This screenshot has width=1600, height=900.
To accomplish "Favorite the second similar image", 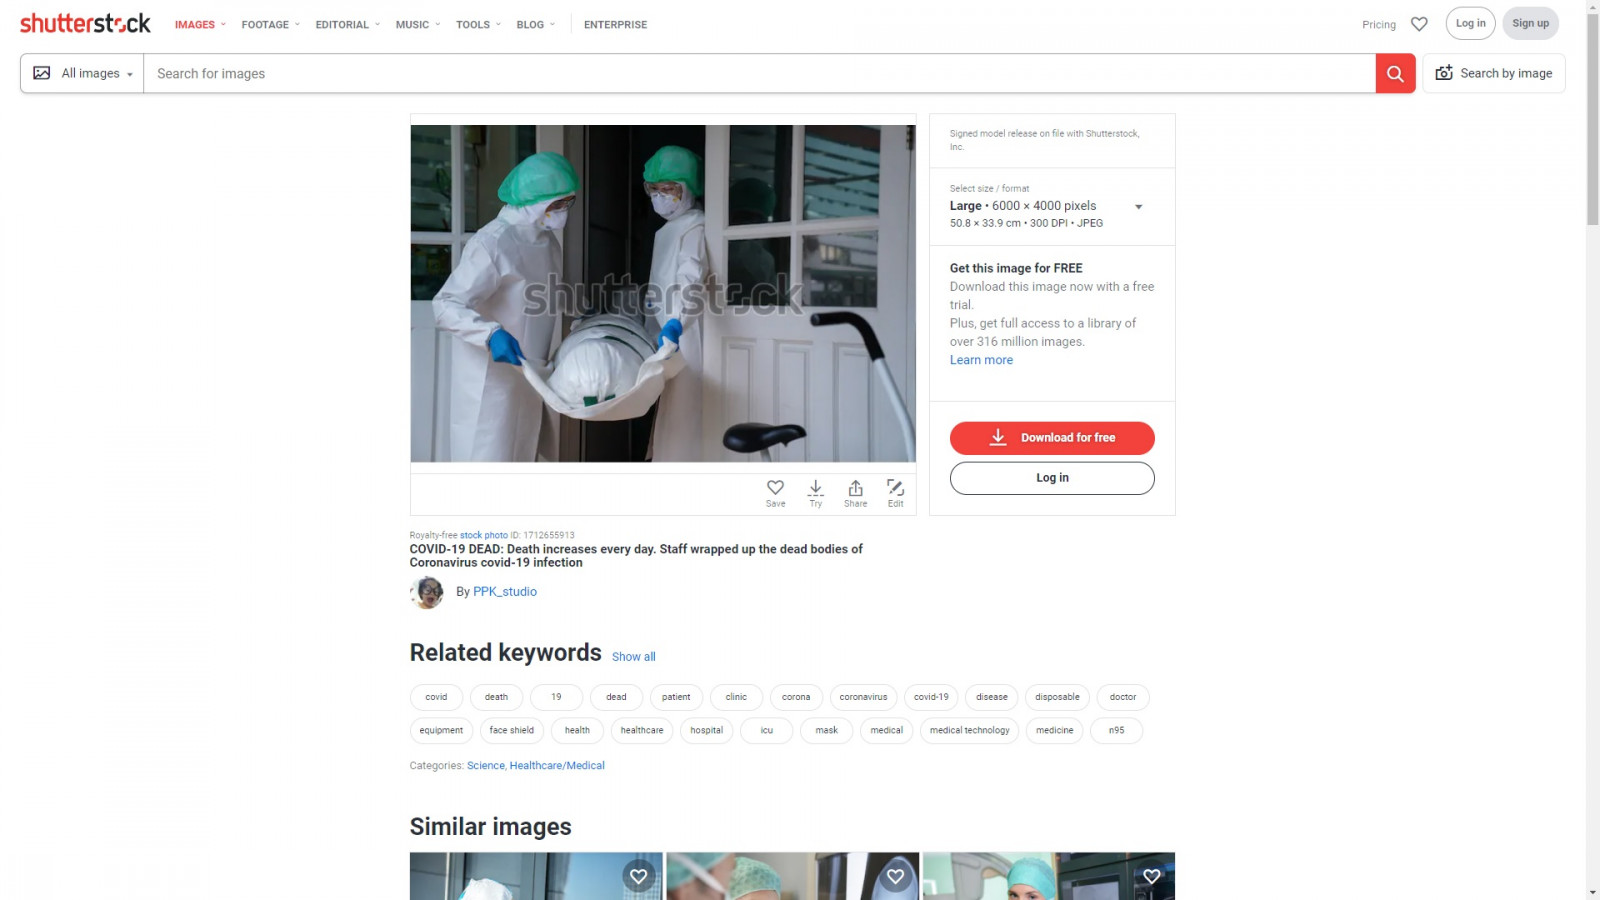I will click(x=895, y=876).
